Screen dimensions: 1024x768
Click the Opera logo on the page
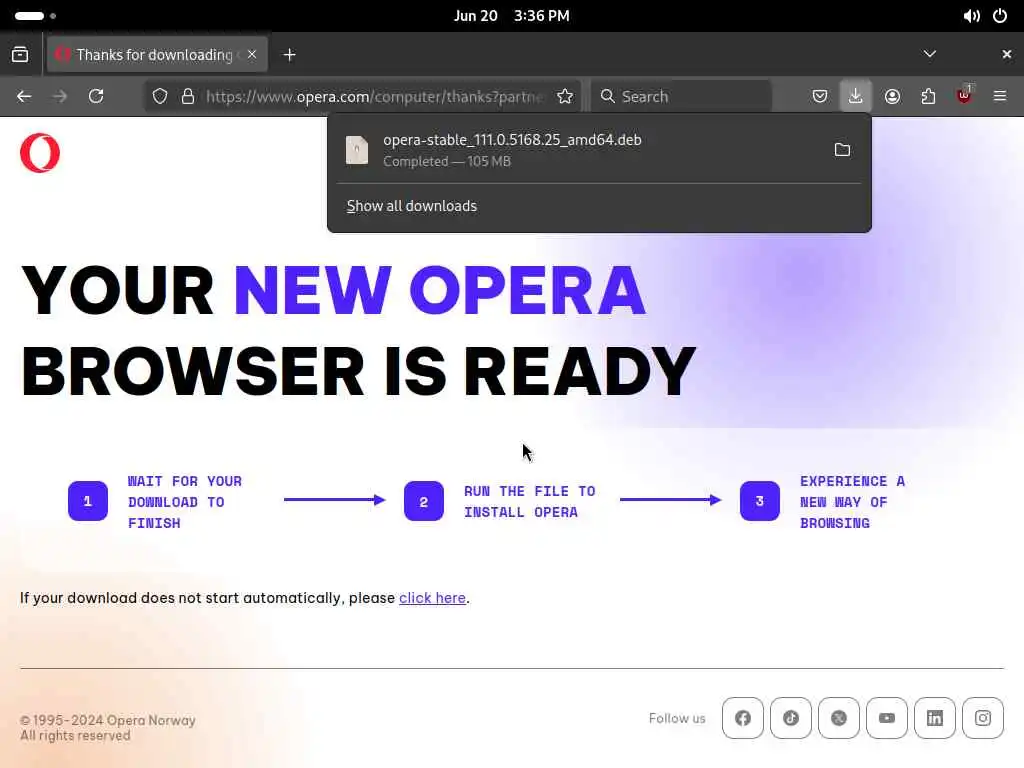point(40,153)
